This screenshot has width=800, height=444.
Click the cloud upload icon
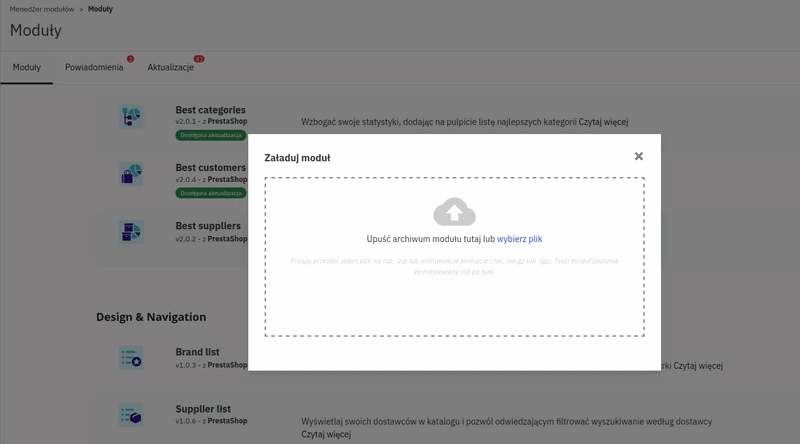(x=454, y=212)
